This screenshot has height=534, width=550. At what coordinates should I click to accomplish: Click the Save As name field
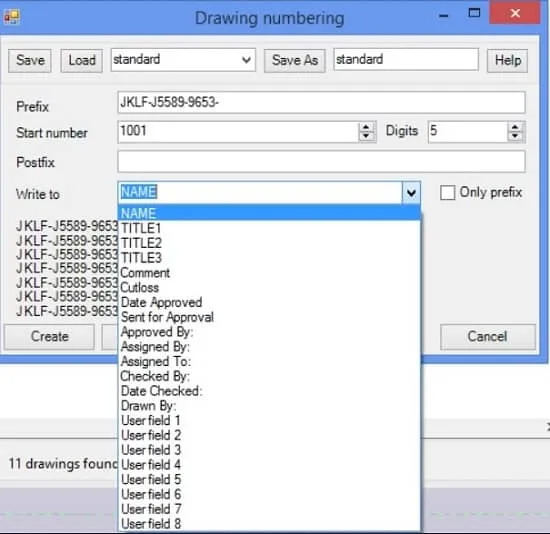pos(406,59)
